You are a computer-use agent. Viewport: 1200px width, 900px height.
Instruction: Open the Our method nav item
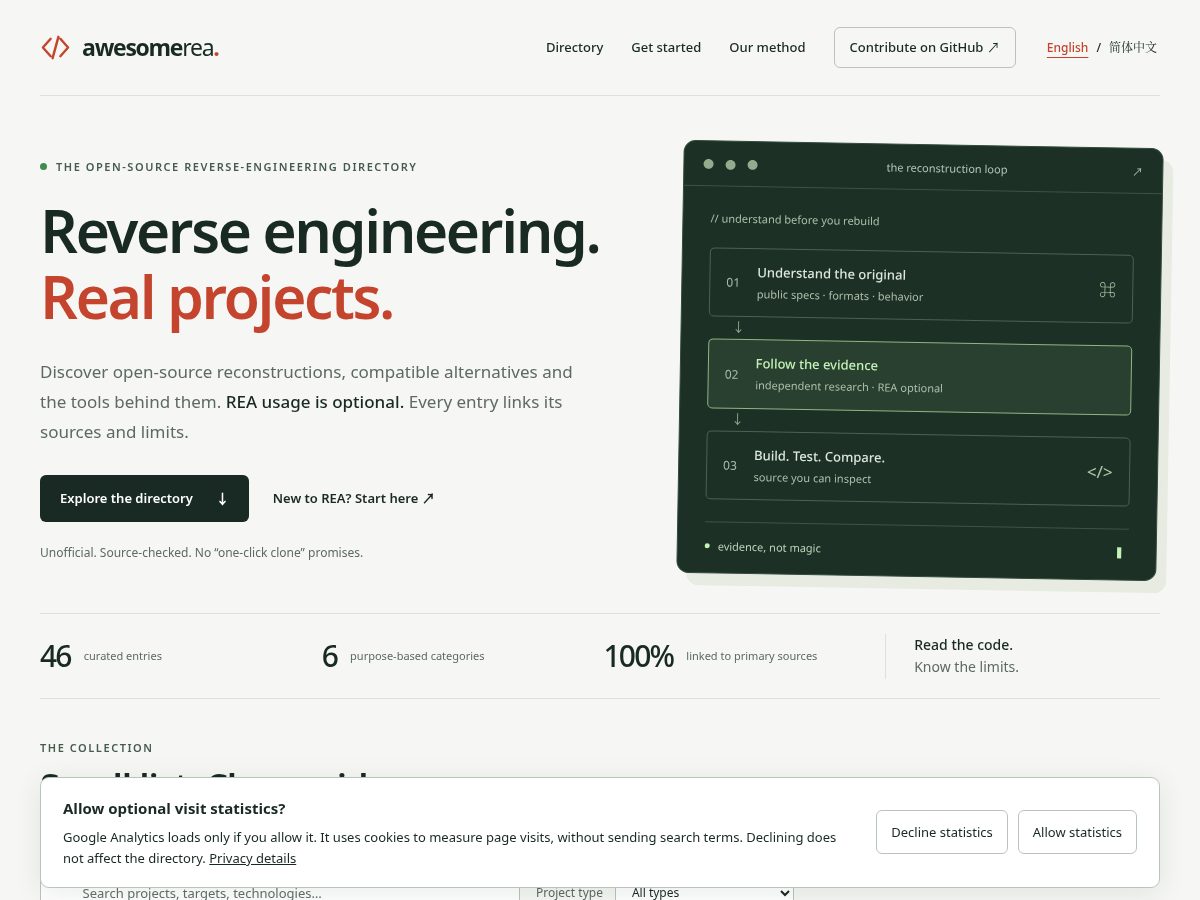(x=767, y=47)
